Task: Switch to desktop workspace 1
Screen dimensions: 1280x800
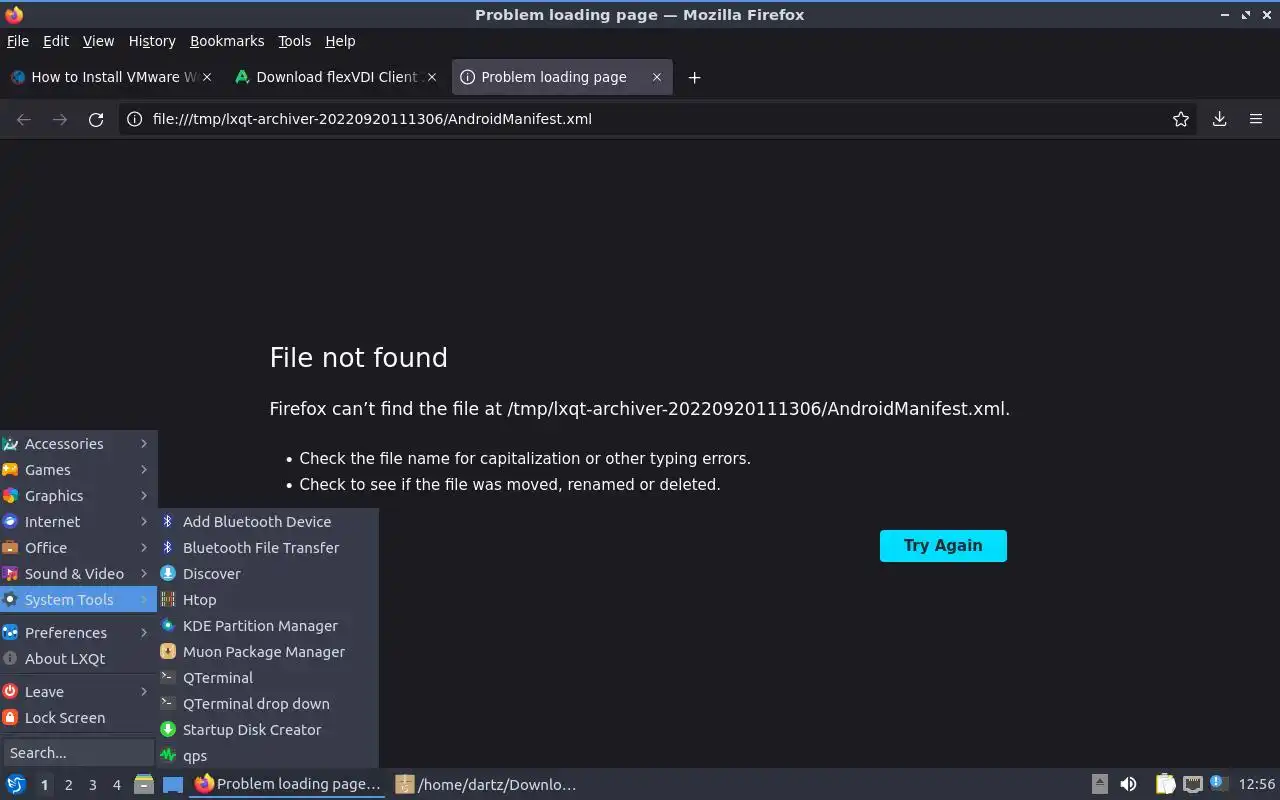Action: (44, 785)
